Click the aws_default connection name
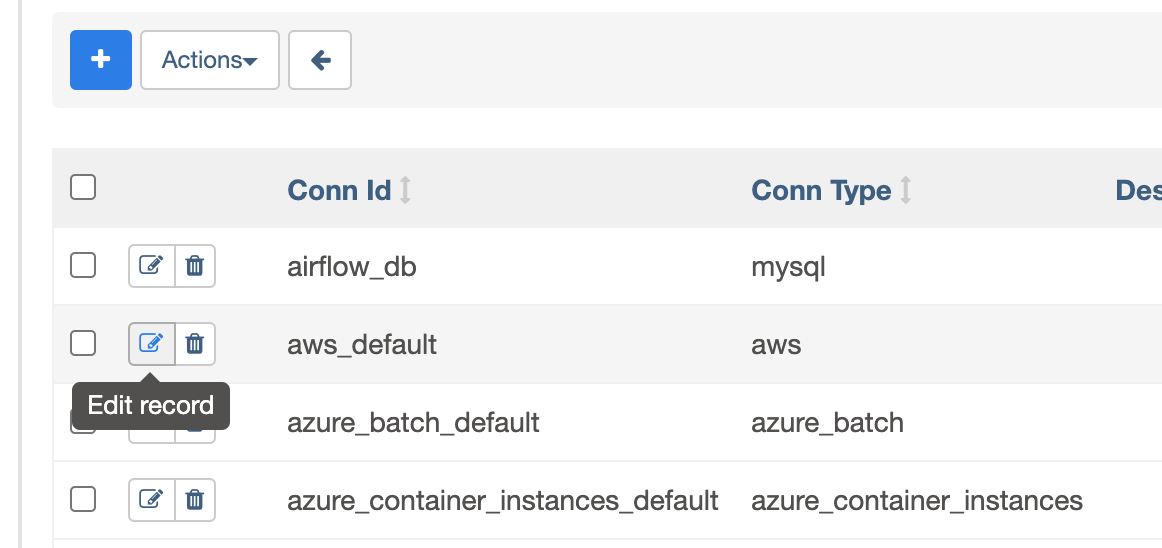 point(362,345)
